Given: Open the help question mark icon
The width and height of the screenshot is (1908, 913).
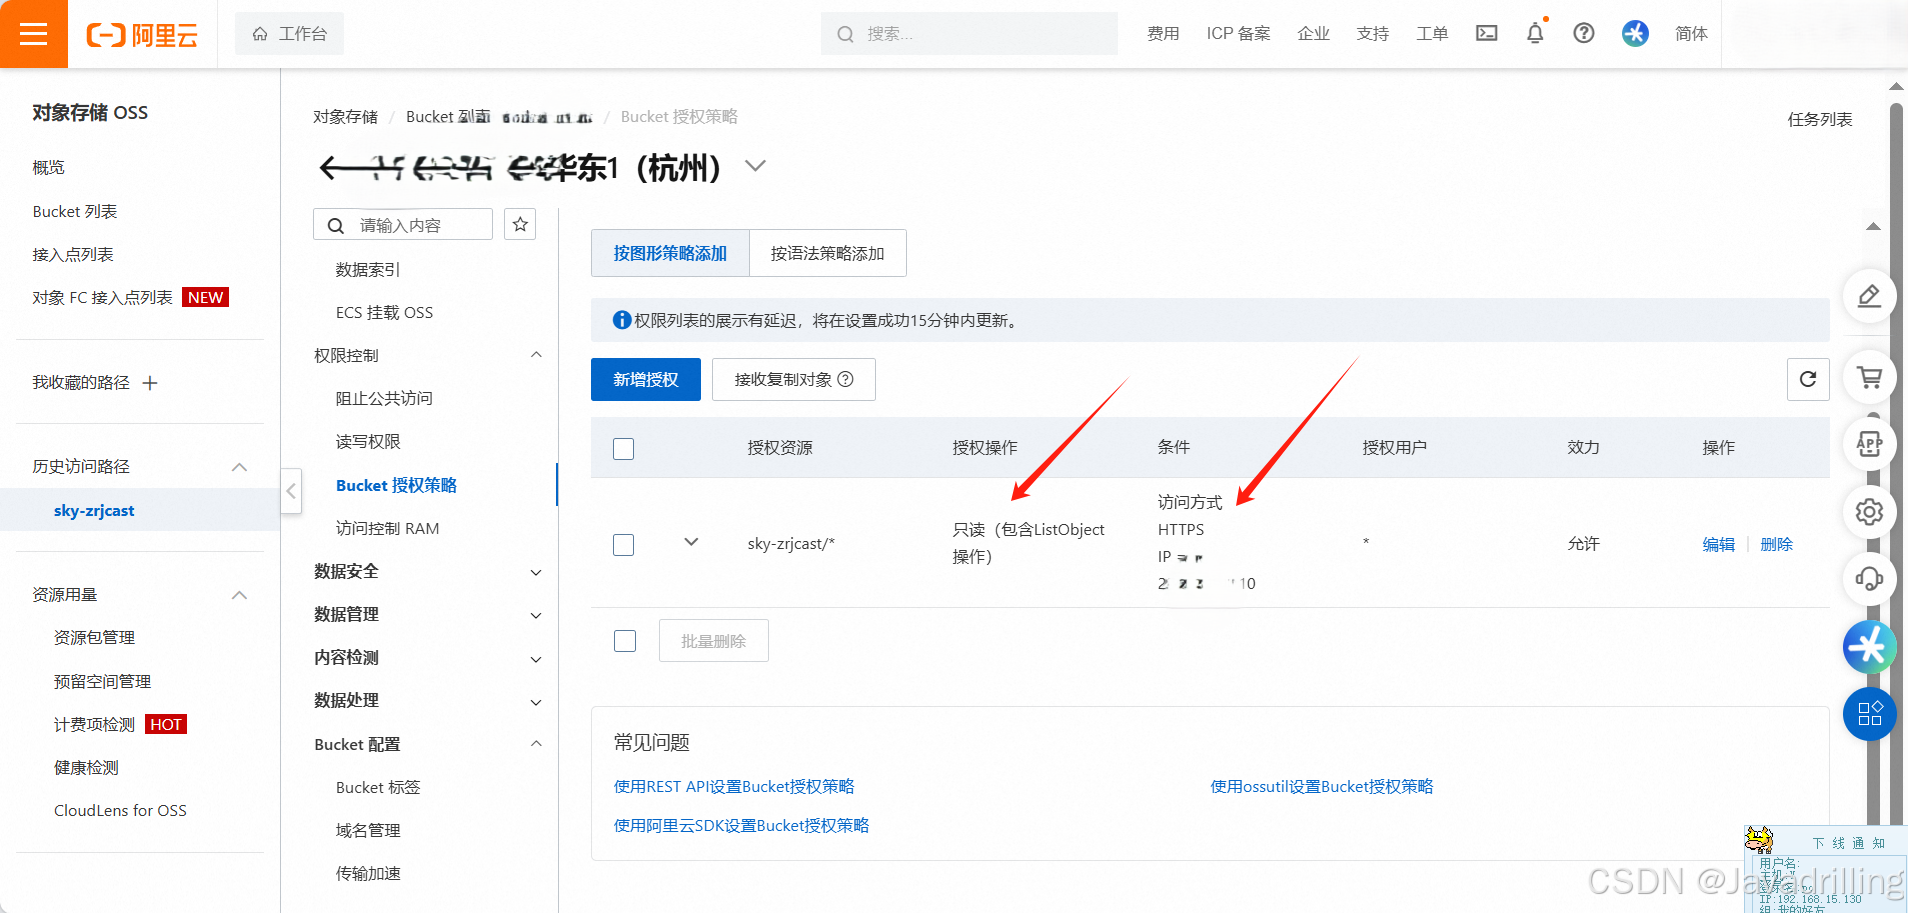Looking at the screenshot, I should (x=1584, y=33).
